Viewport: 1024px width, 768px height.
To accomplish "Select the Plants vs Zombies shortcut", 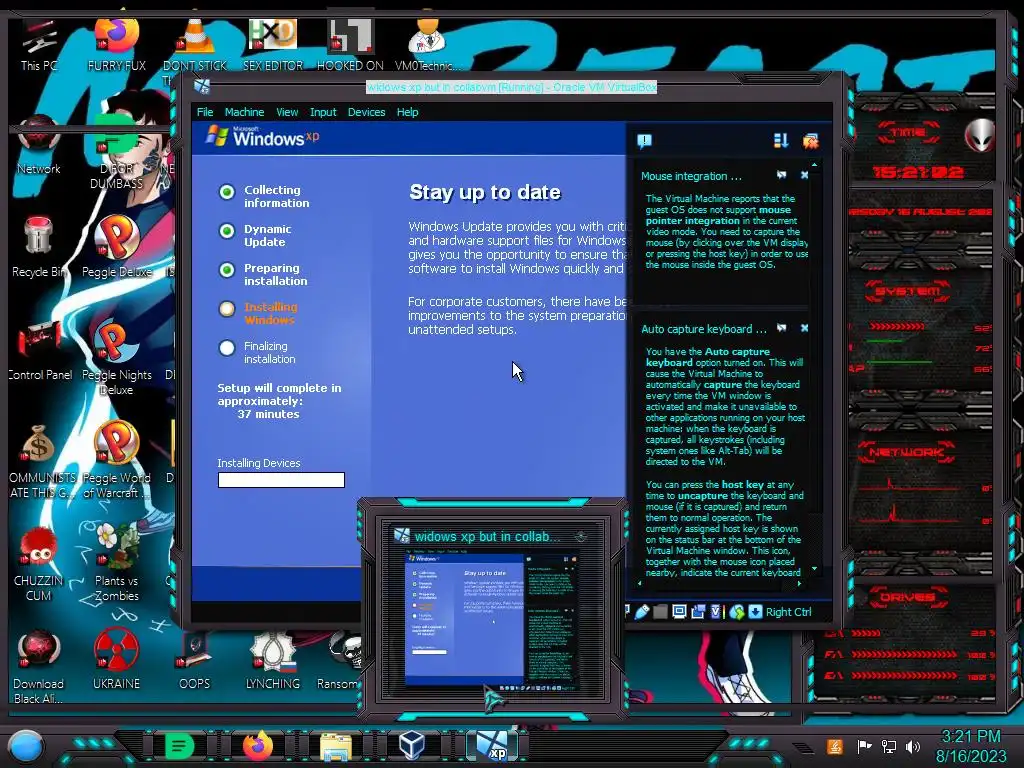I will pos(116,562).
